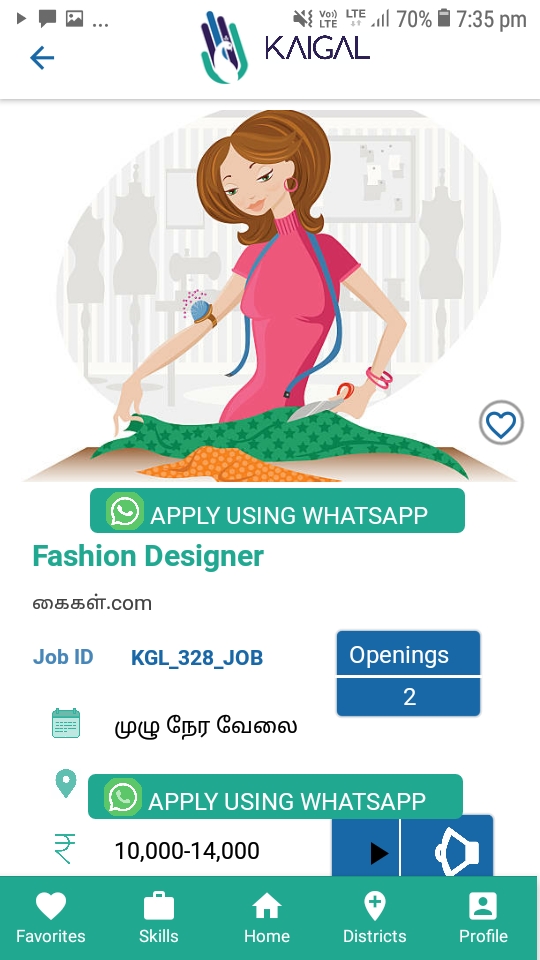Tap the Fashion Designer illustration
This screenshot has width=540, height=960.
[270, 296]
